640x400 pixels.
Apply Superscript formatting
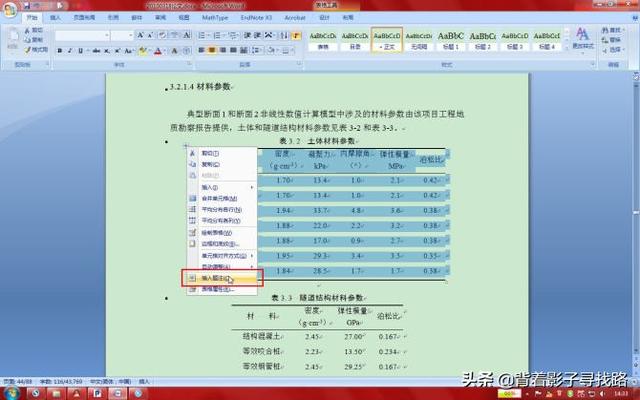(117, 51)
